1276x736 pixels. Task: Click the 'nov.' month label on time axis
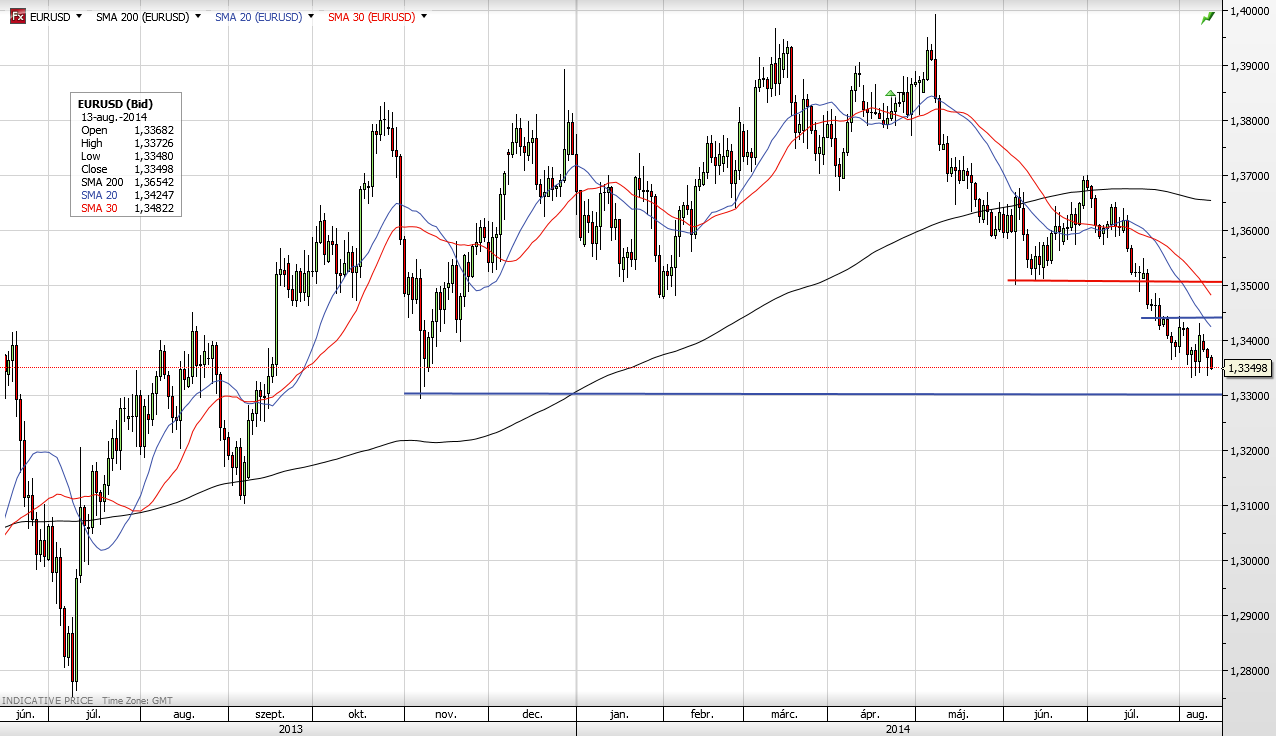coord(446,715)
